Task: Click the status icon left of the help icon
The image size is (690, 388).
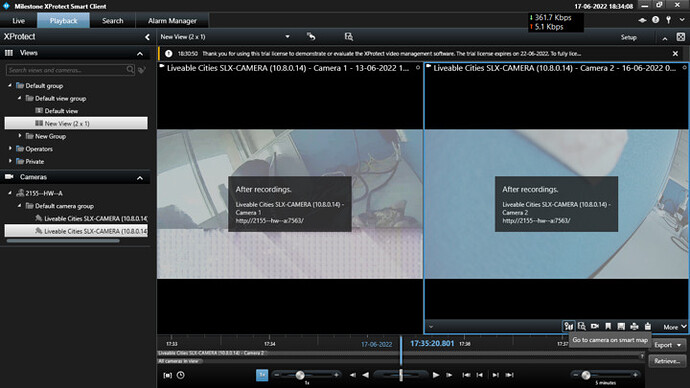Action: tap(642, 20)
